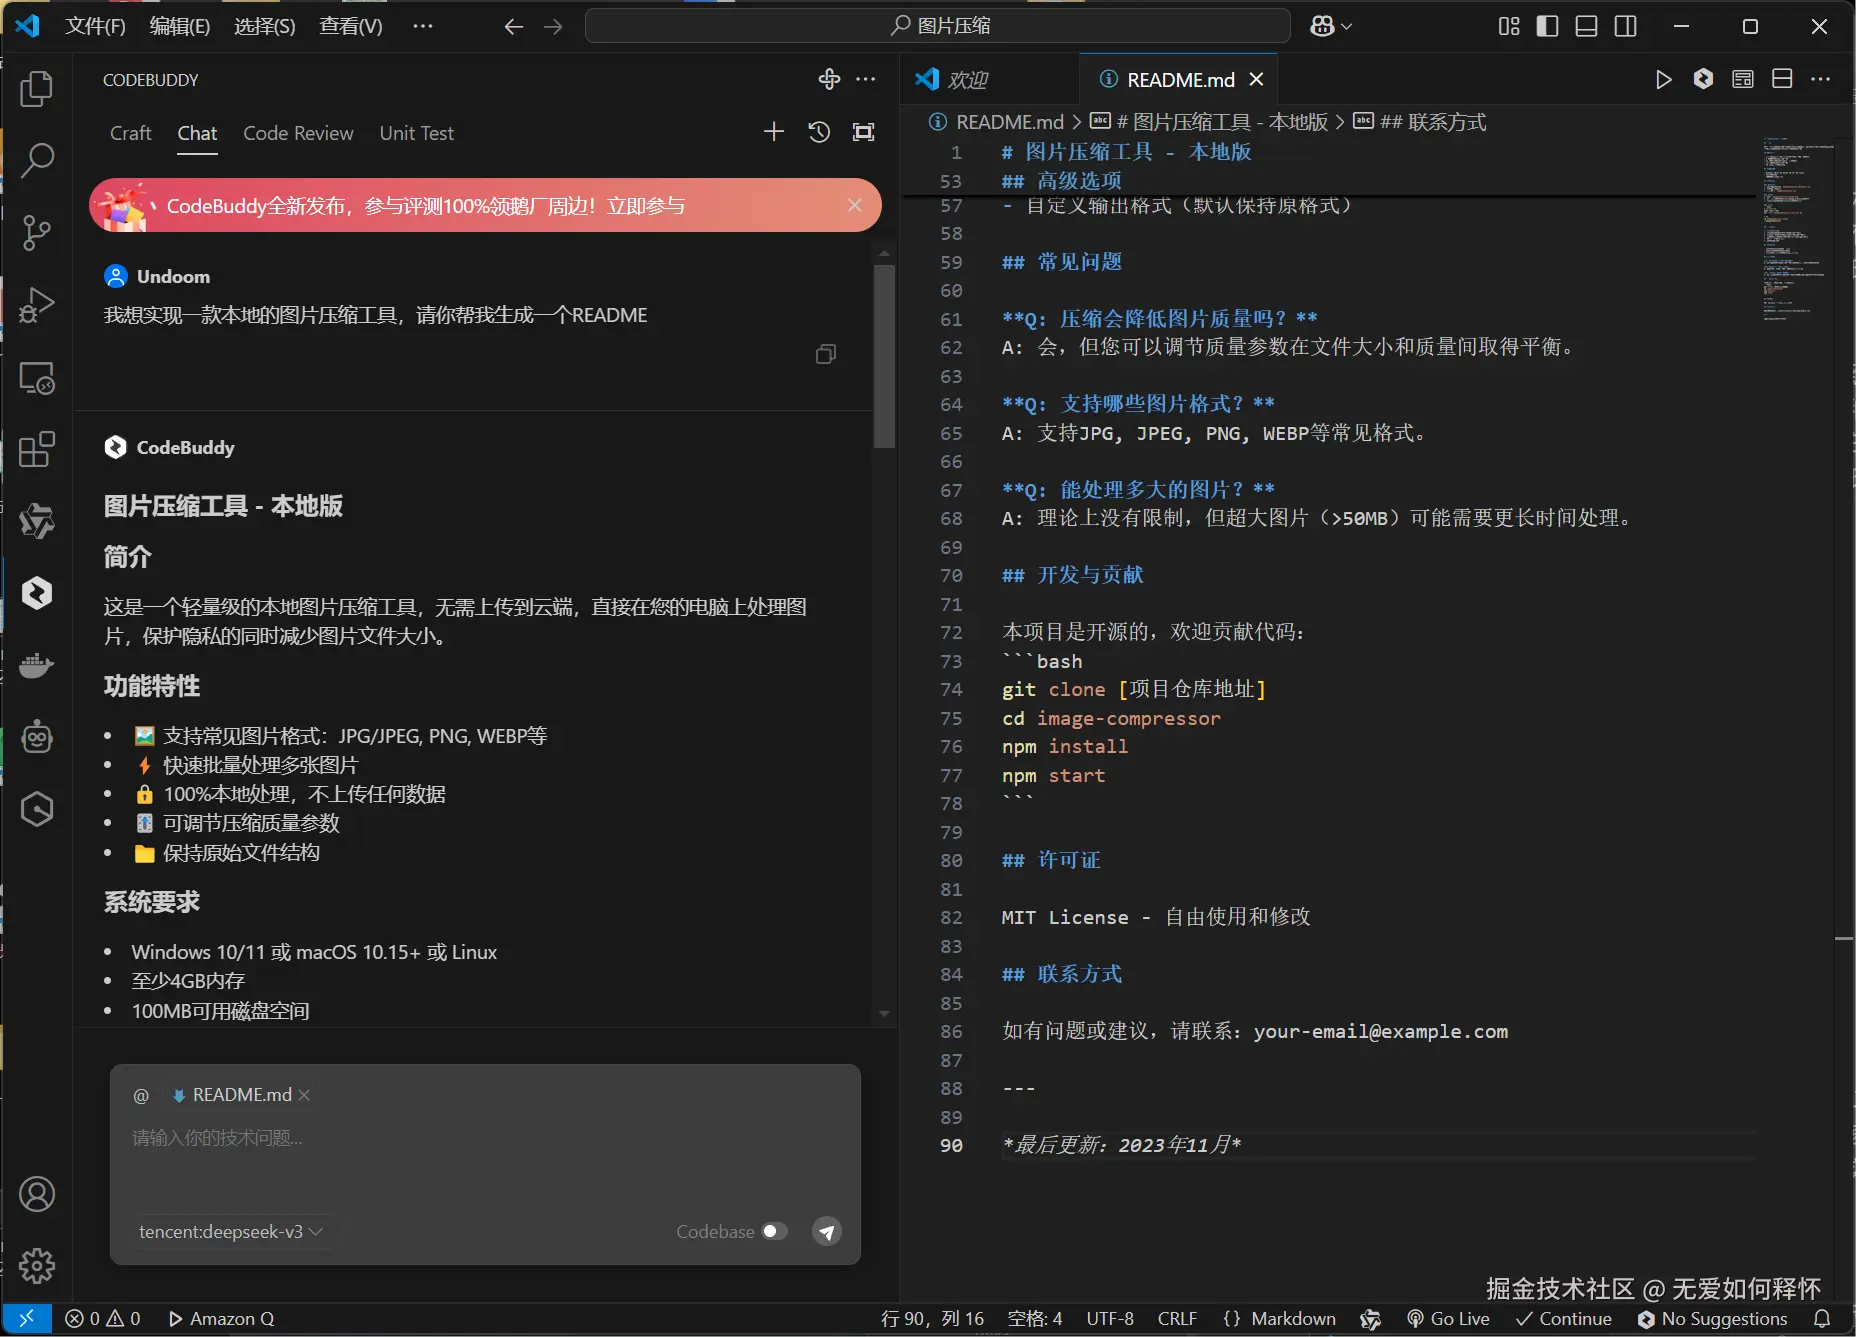Screen dimensions: 1856x1337
Task: Click the CodeBuddy promo banner 立即参与
Action: point(646,206)
